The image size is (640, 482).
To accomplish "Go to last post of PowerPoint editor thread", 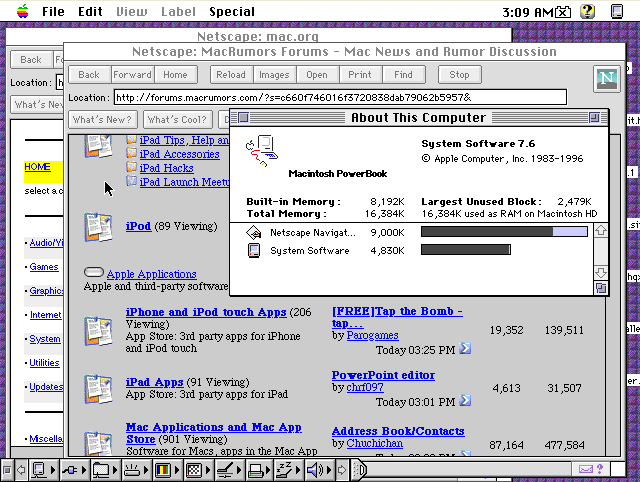I will pyautogui.click(x=465, y=400).
